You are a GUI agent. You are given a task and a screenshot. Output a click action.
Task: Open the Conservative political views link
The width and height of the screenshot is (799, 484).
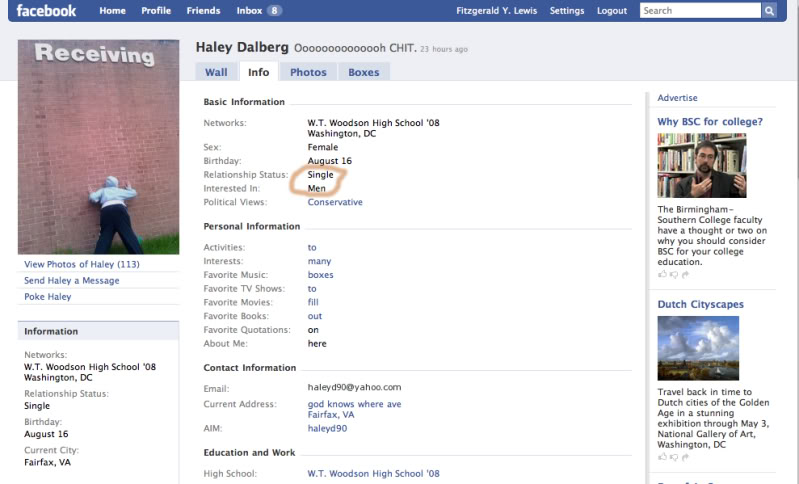pos(335,202)
